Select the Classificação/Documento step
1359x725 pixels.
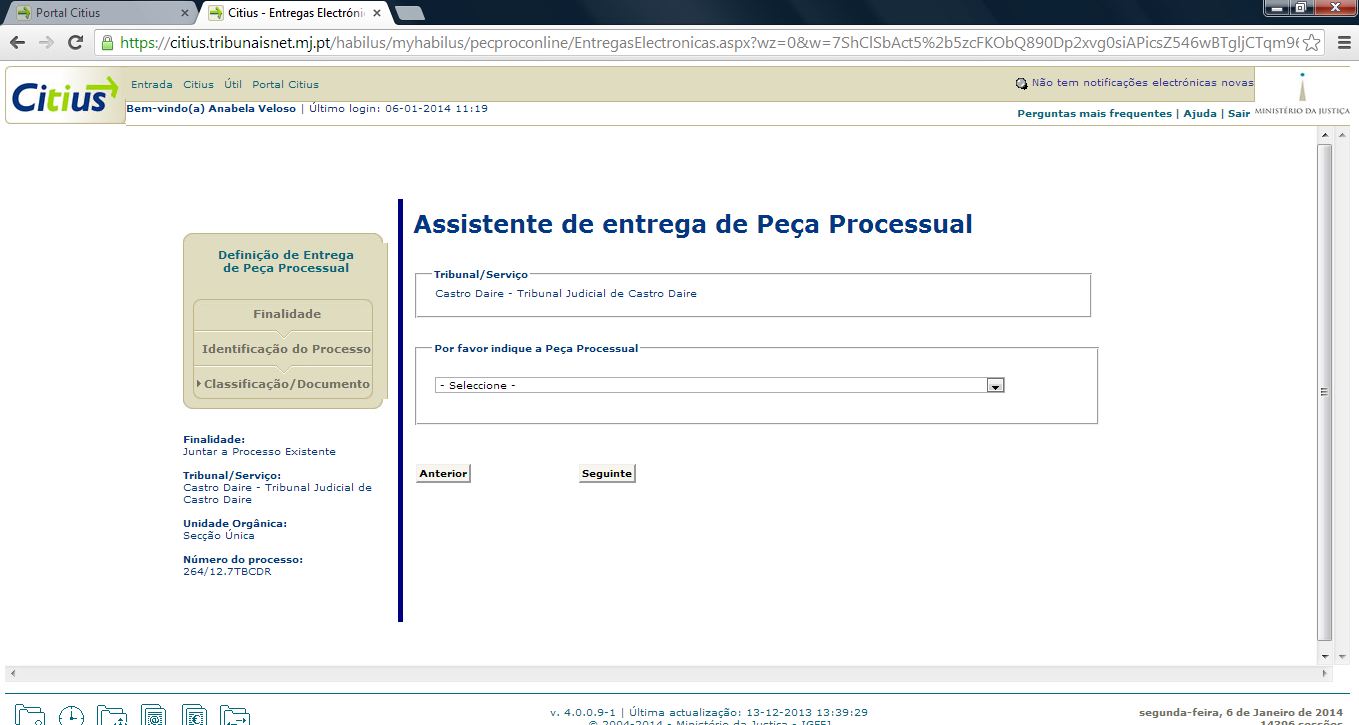point(286,384)
